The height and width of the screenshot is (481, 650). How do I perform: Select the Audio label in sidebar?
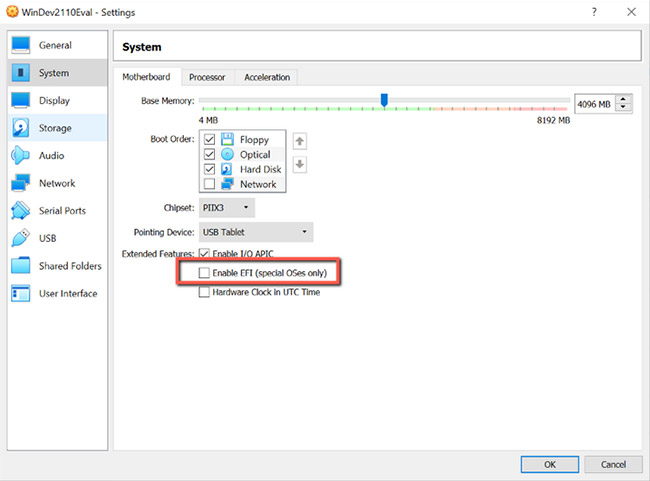(51, 155)
